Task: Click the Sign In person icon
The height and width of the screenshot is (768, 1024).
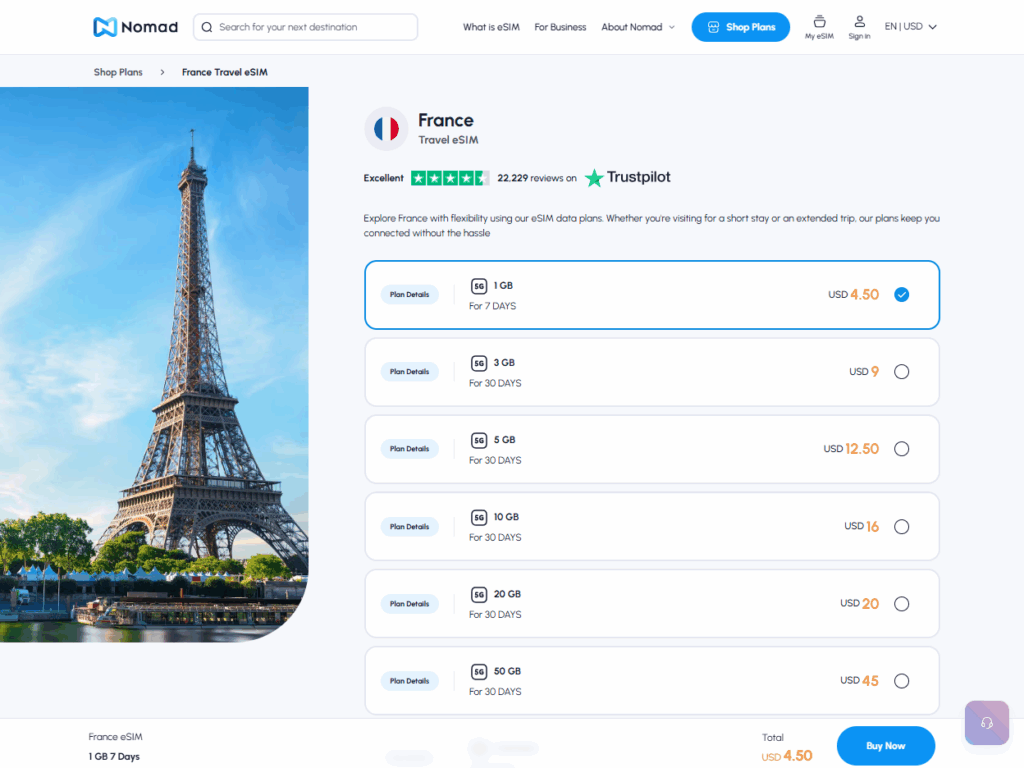Action: click(x=859, y=22)
